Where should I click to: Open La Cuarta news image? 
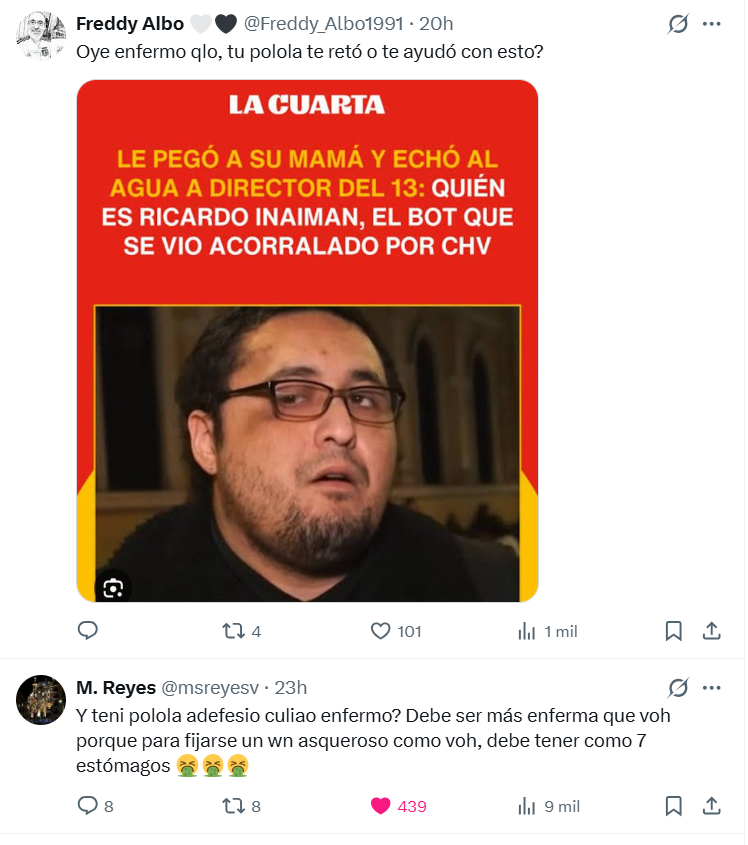coord(307,341)
